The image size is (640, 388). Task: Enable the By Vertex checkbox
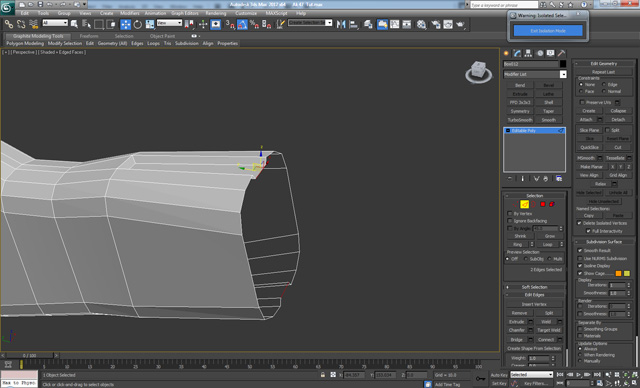pos(510,214)
